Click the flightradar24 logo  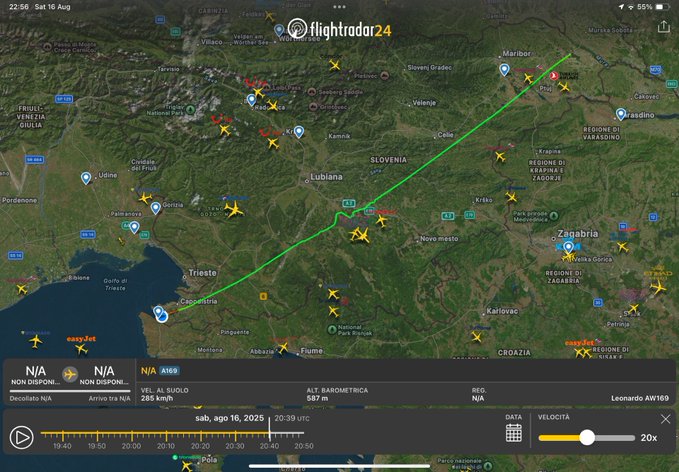(x=340, y=29)
